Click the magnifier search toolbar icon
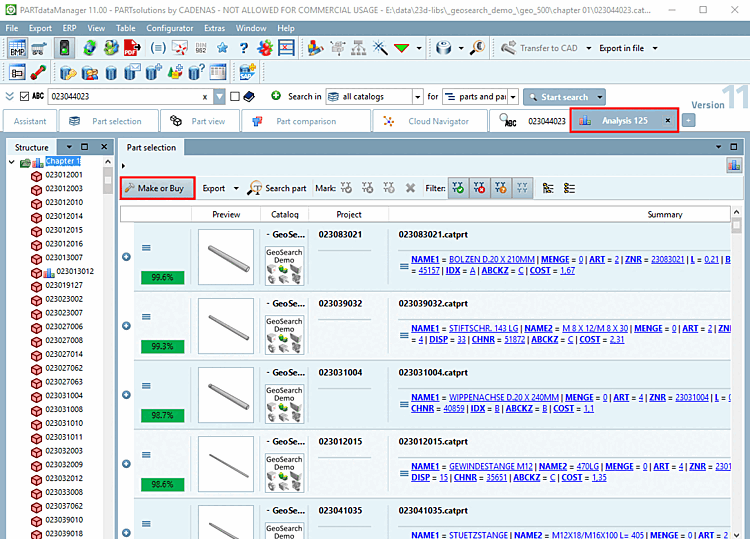 (x=477, y=48)
